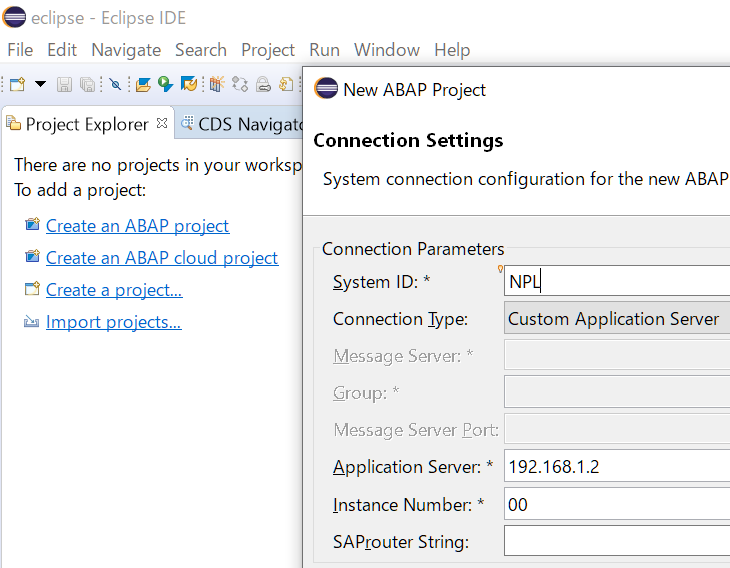This screenshot has width=730, height=568.
Task: Open the Project menu
Action: point(268,50)
